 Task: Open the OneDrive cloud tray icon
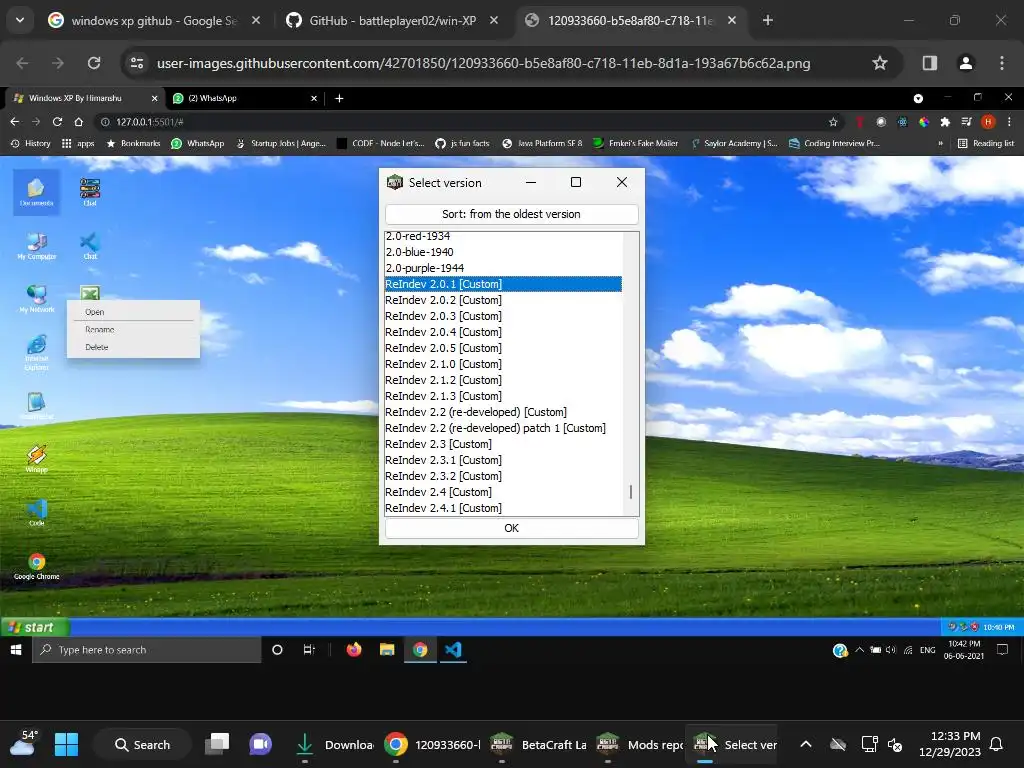pos(838,744)
